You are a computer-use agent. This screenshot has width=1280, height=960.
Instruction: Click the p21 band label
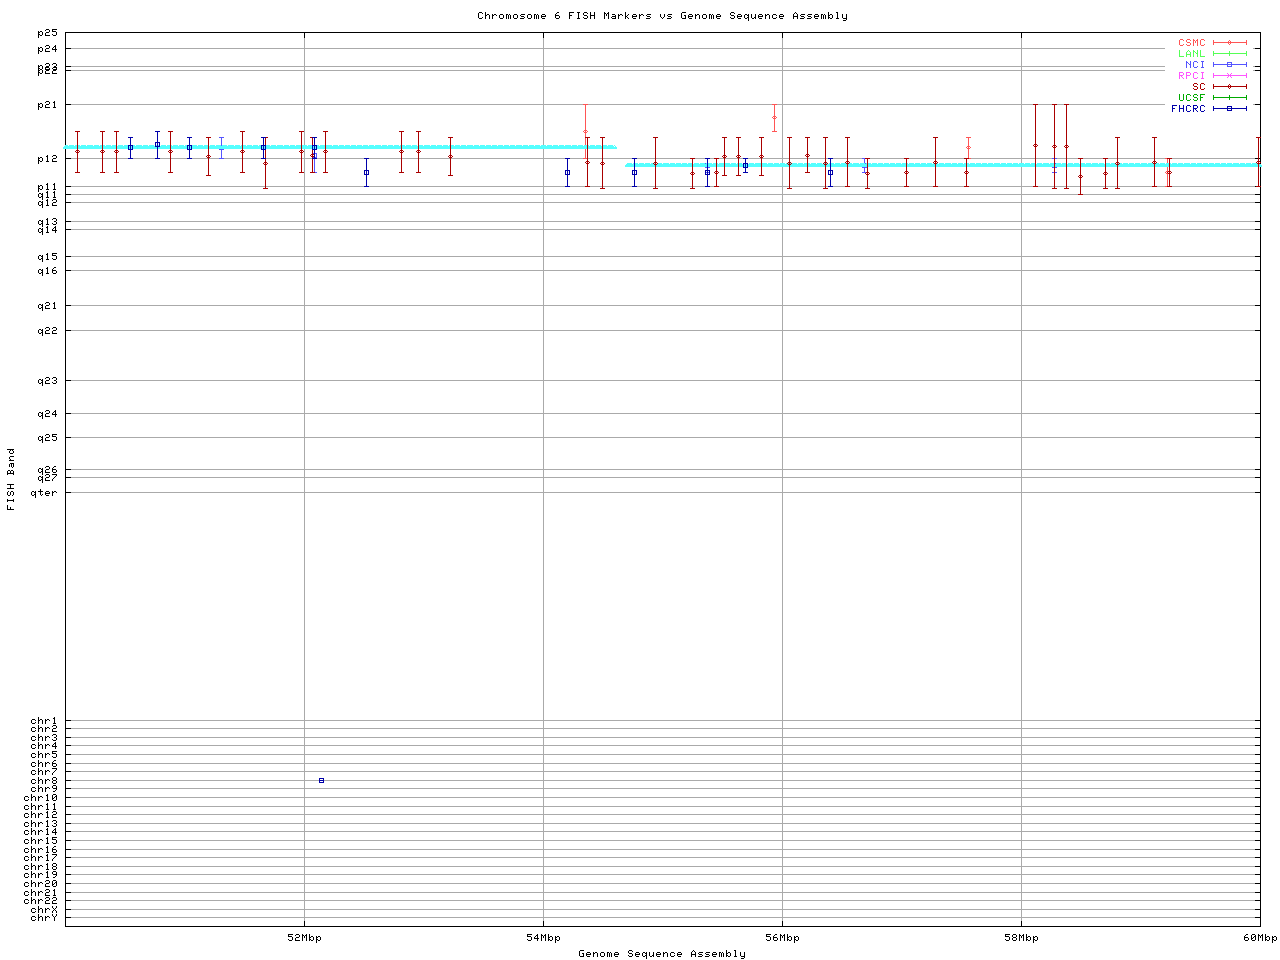(47, 105)
